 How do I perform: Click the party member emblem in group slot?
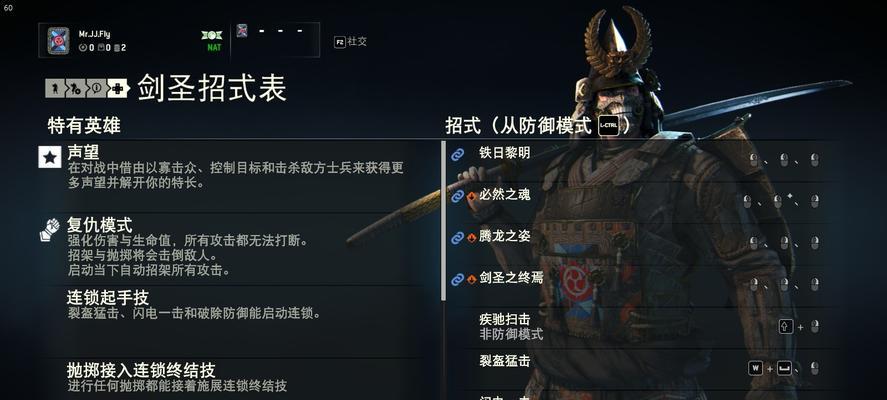pyautogui.click(x=242, y=31)
